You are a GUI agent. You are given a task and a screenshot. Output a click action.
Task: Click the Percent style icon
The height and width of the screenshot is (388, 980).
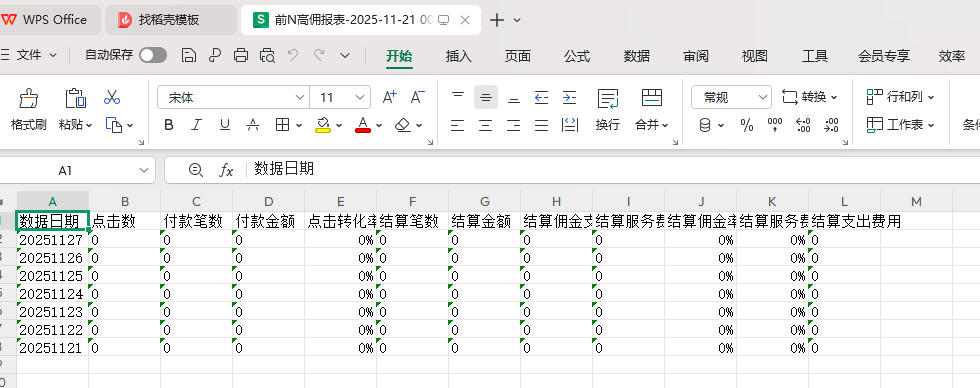click(x=747, y=125)
